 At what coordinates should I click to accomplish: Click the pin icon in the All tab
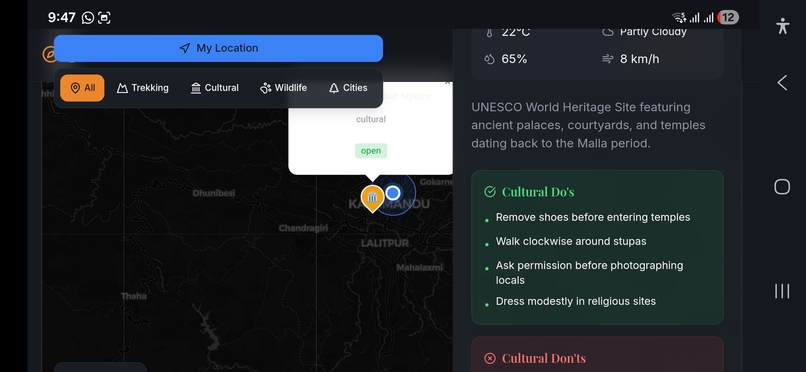(75, 88)
